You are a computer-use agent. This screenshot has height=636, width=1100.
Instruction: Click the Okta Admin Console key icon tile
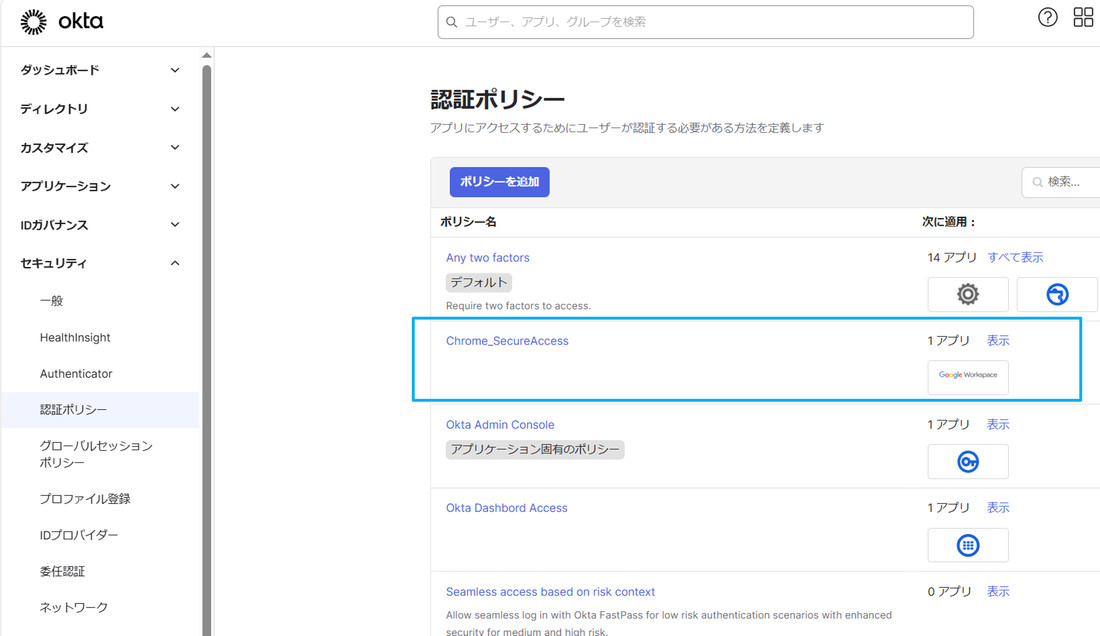(968, 461)
